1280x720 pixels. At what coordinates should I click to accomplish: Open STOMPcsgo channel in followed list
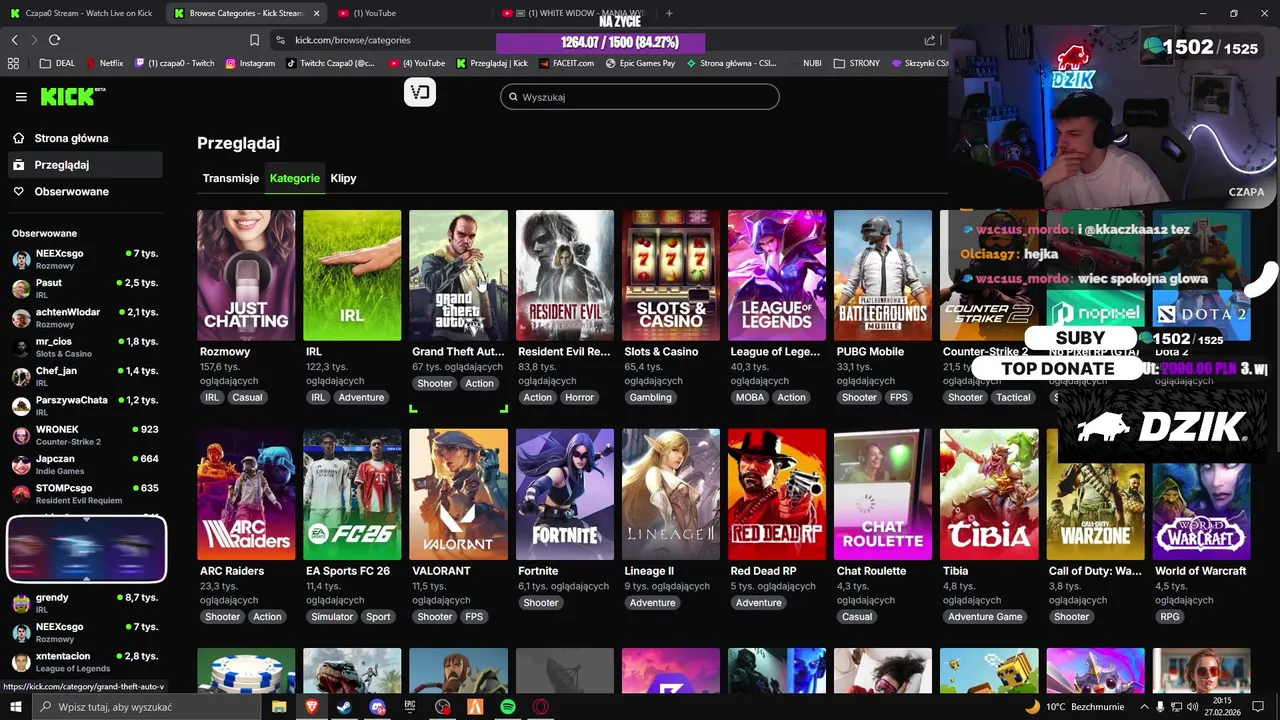pyautogui.click(x=85, y=494)
